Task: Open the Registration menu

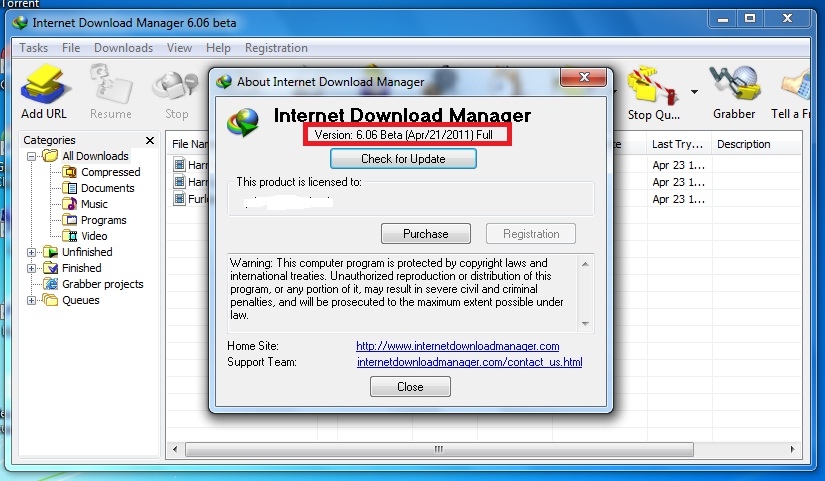Action: [x=276, y=48]
